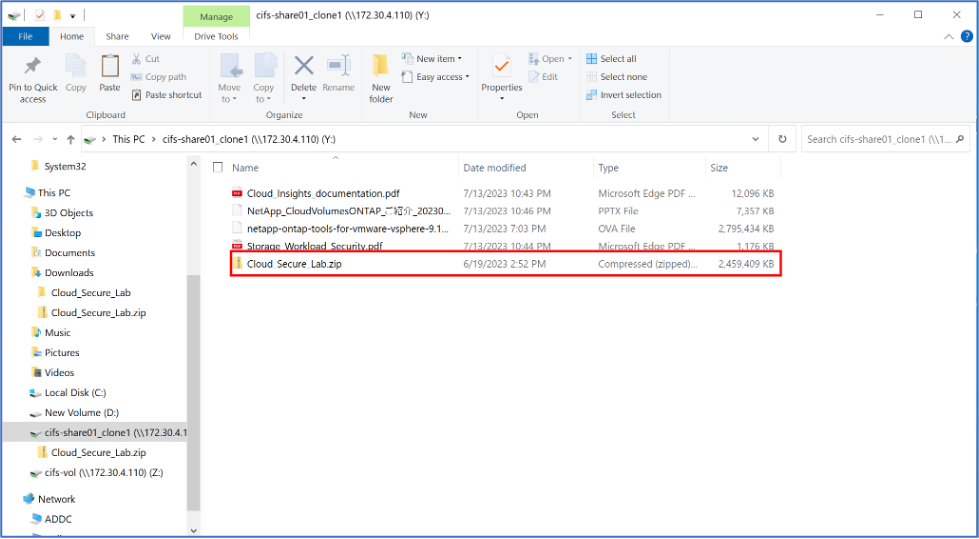This screenshot has height=539, width=979.
Task: Open Documents in navigation pane
Action: point(70,252)
